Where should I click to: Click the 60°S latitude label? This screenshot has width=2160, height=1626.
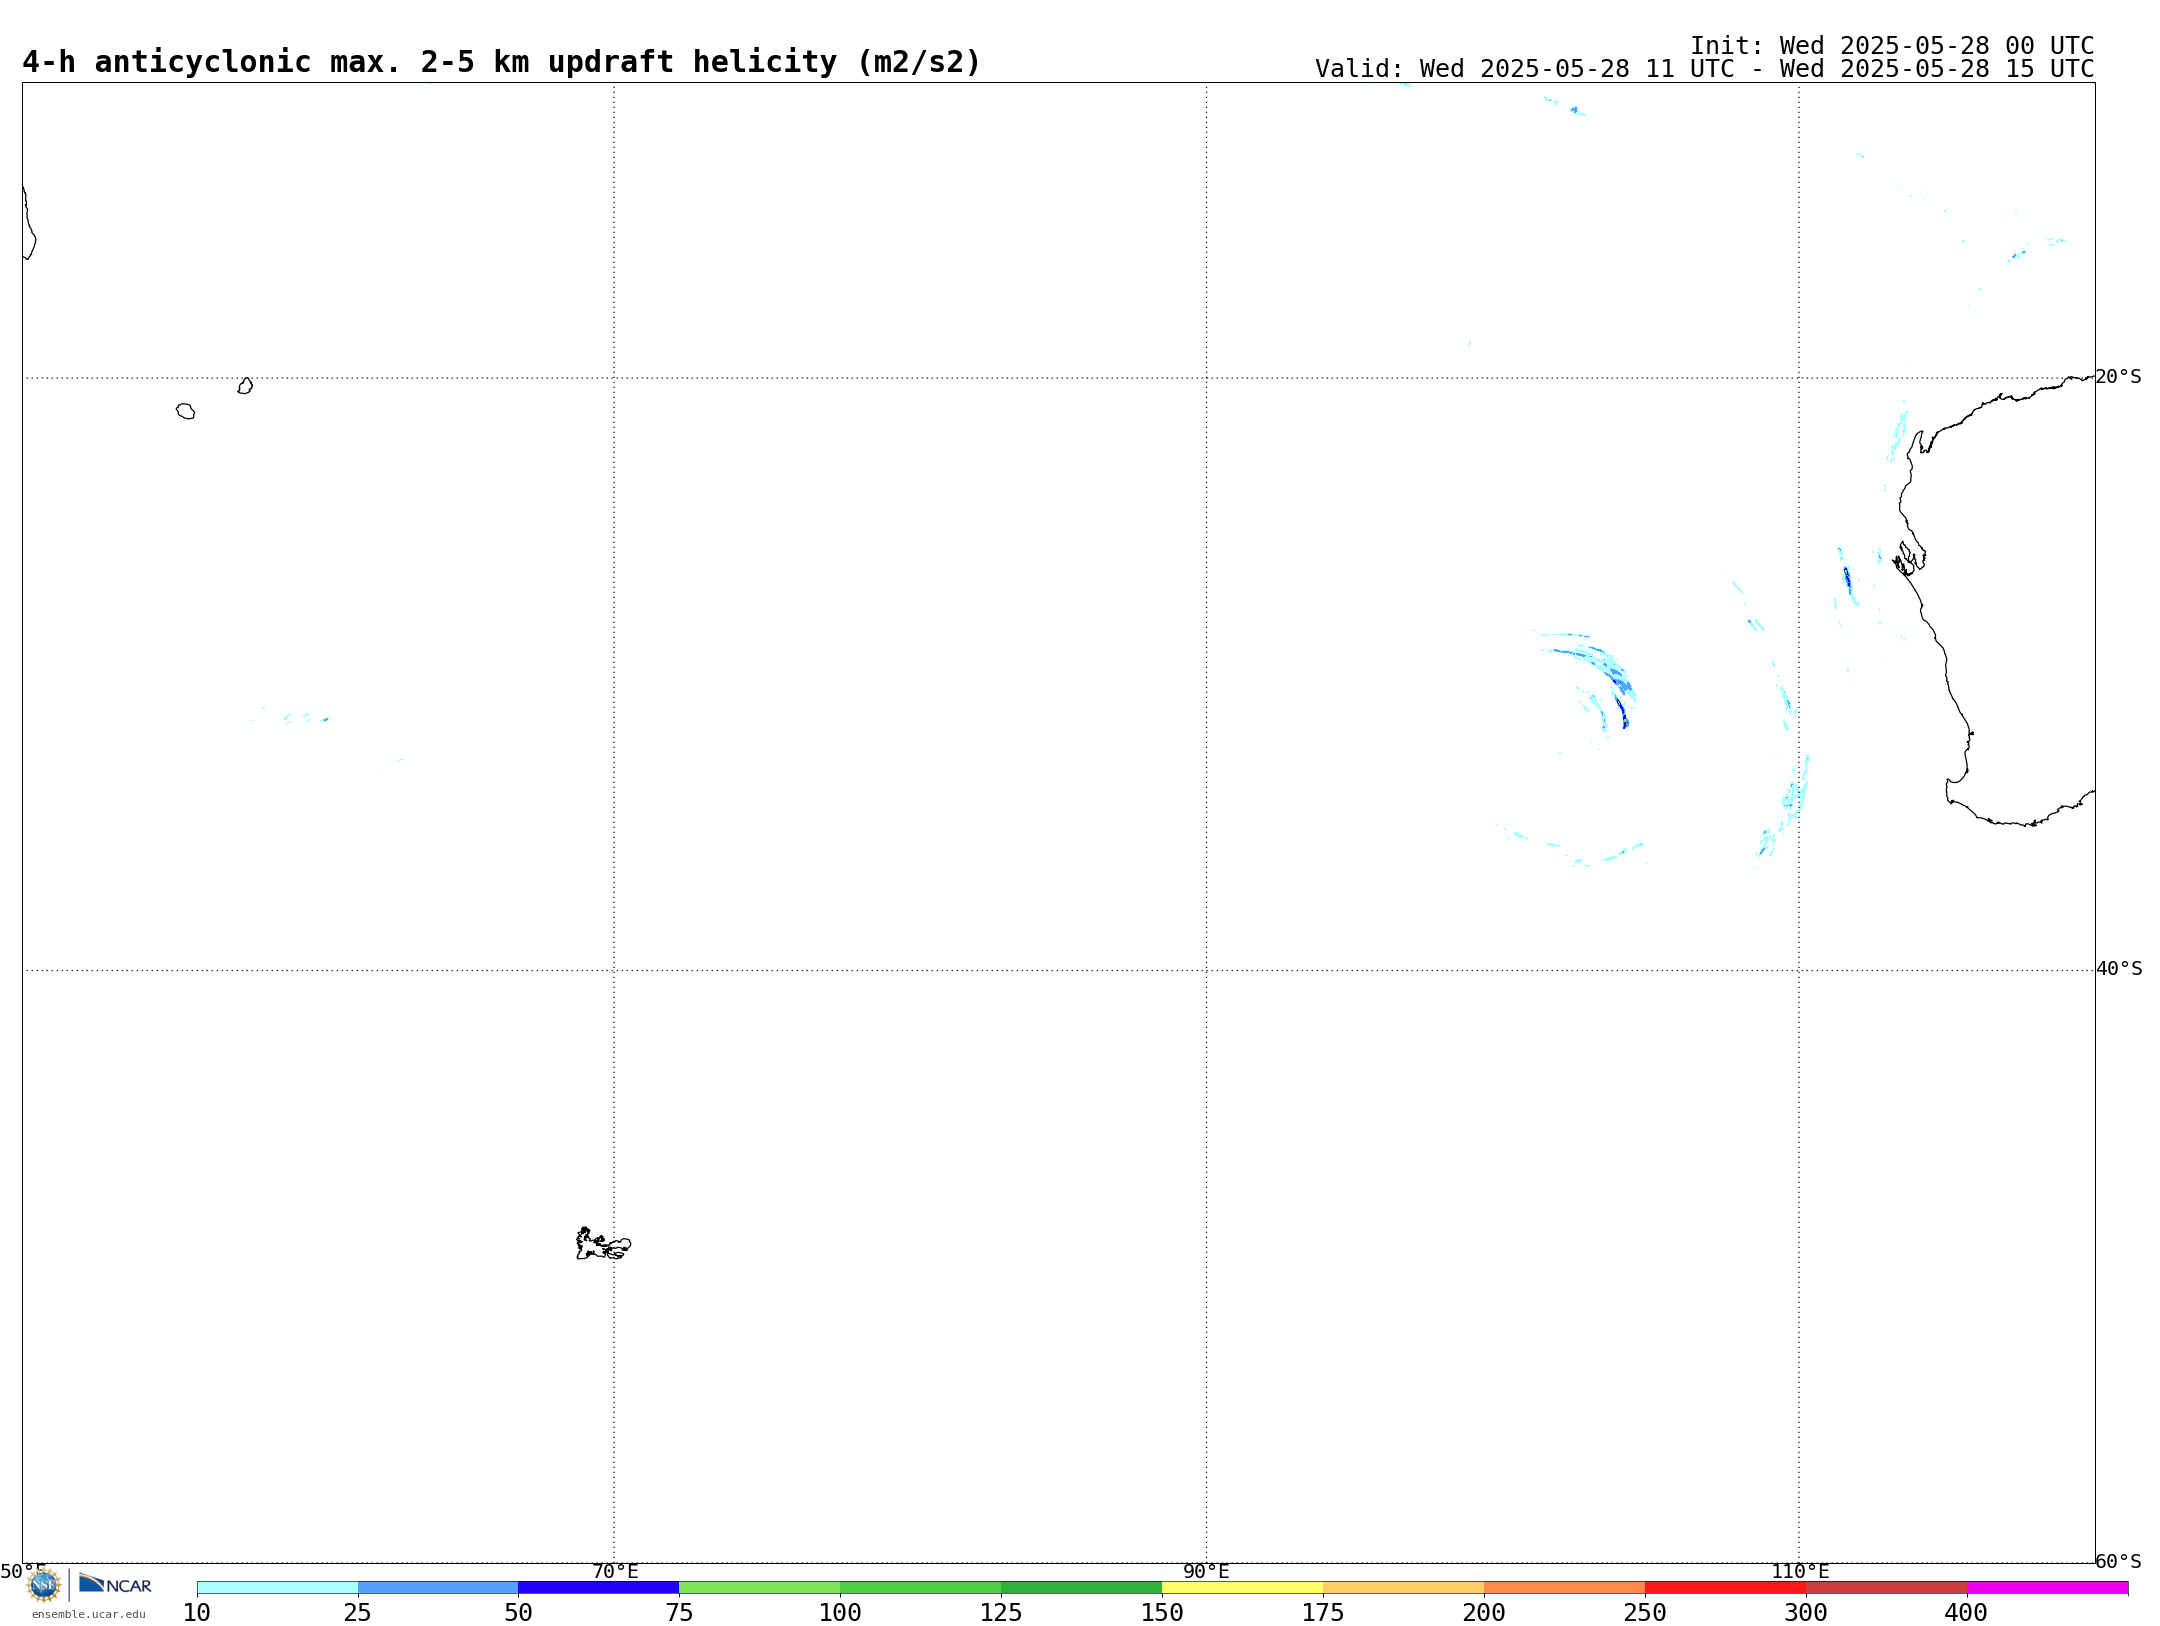click(x=2119, y=1561)
